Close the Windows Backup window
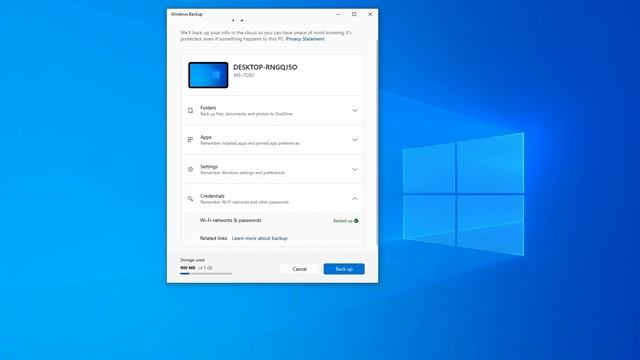 (x=370, y=14)
